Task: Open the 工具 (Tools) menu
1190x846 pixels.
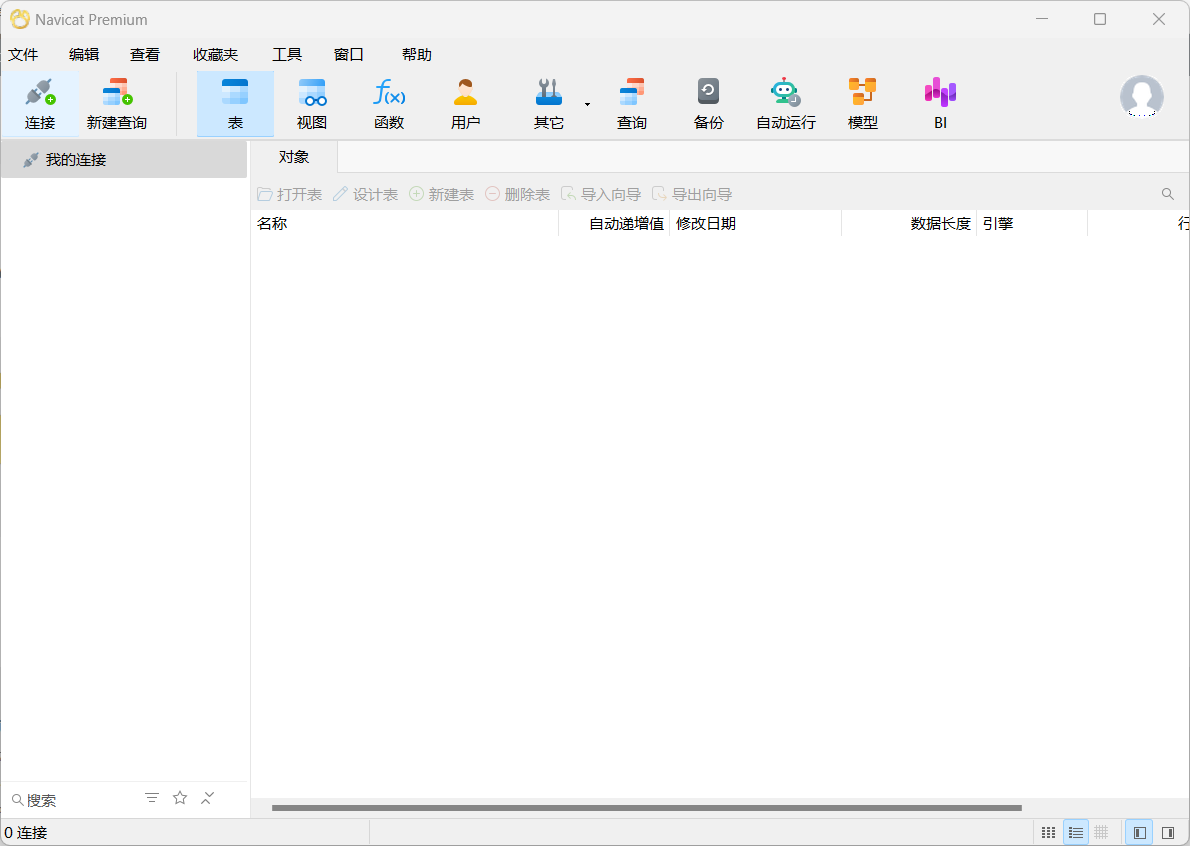Action: [x=287, y=55]
